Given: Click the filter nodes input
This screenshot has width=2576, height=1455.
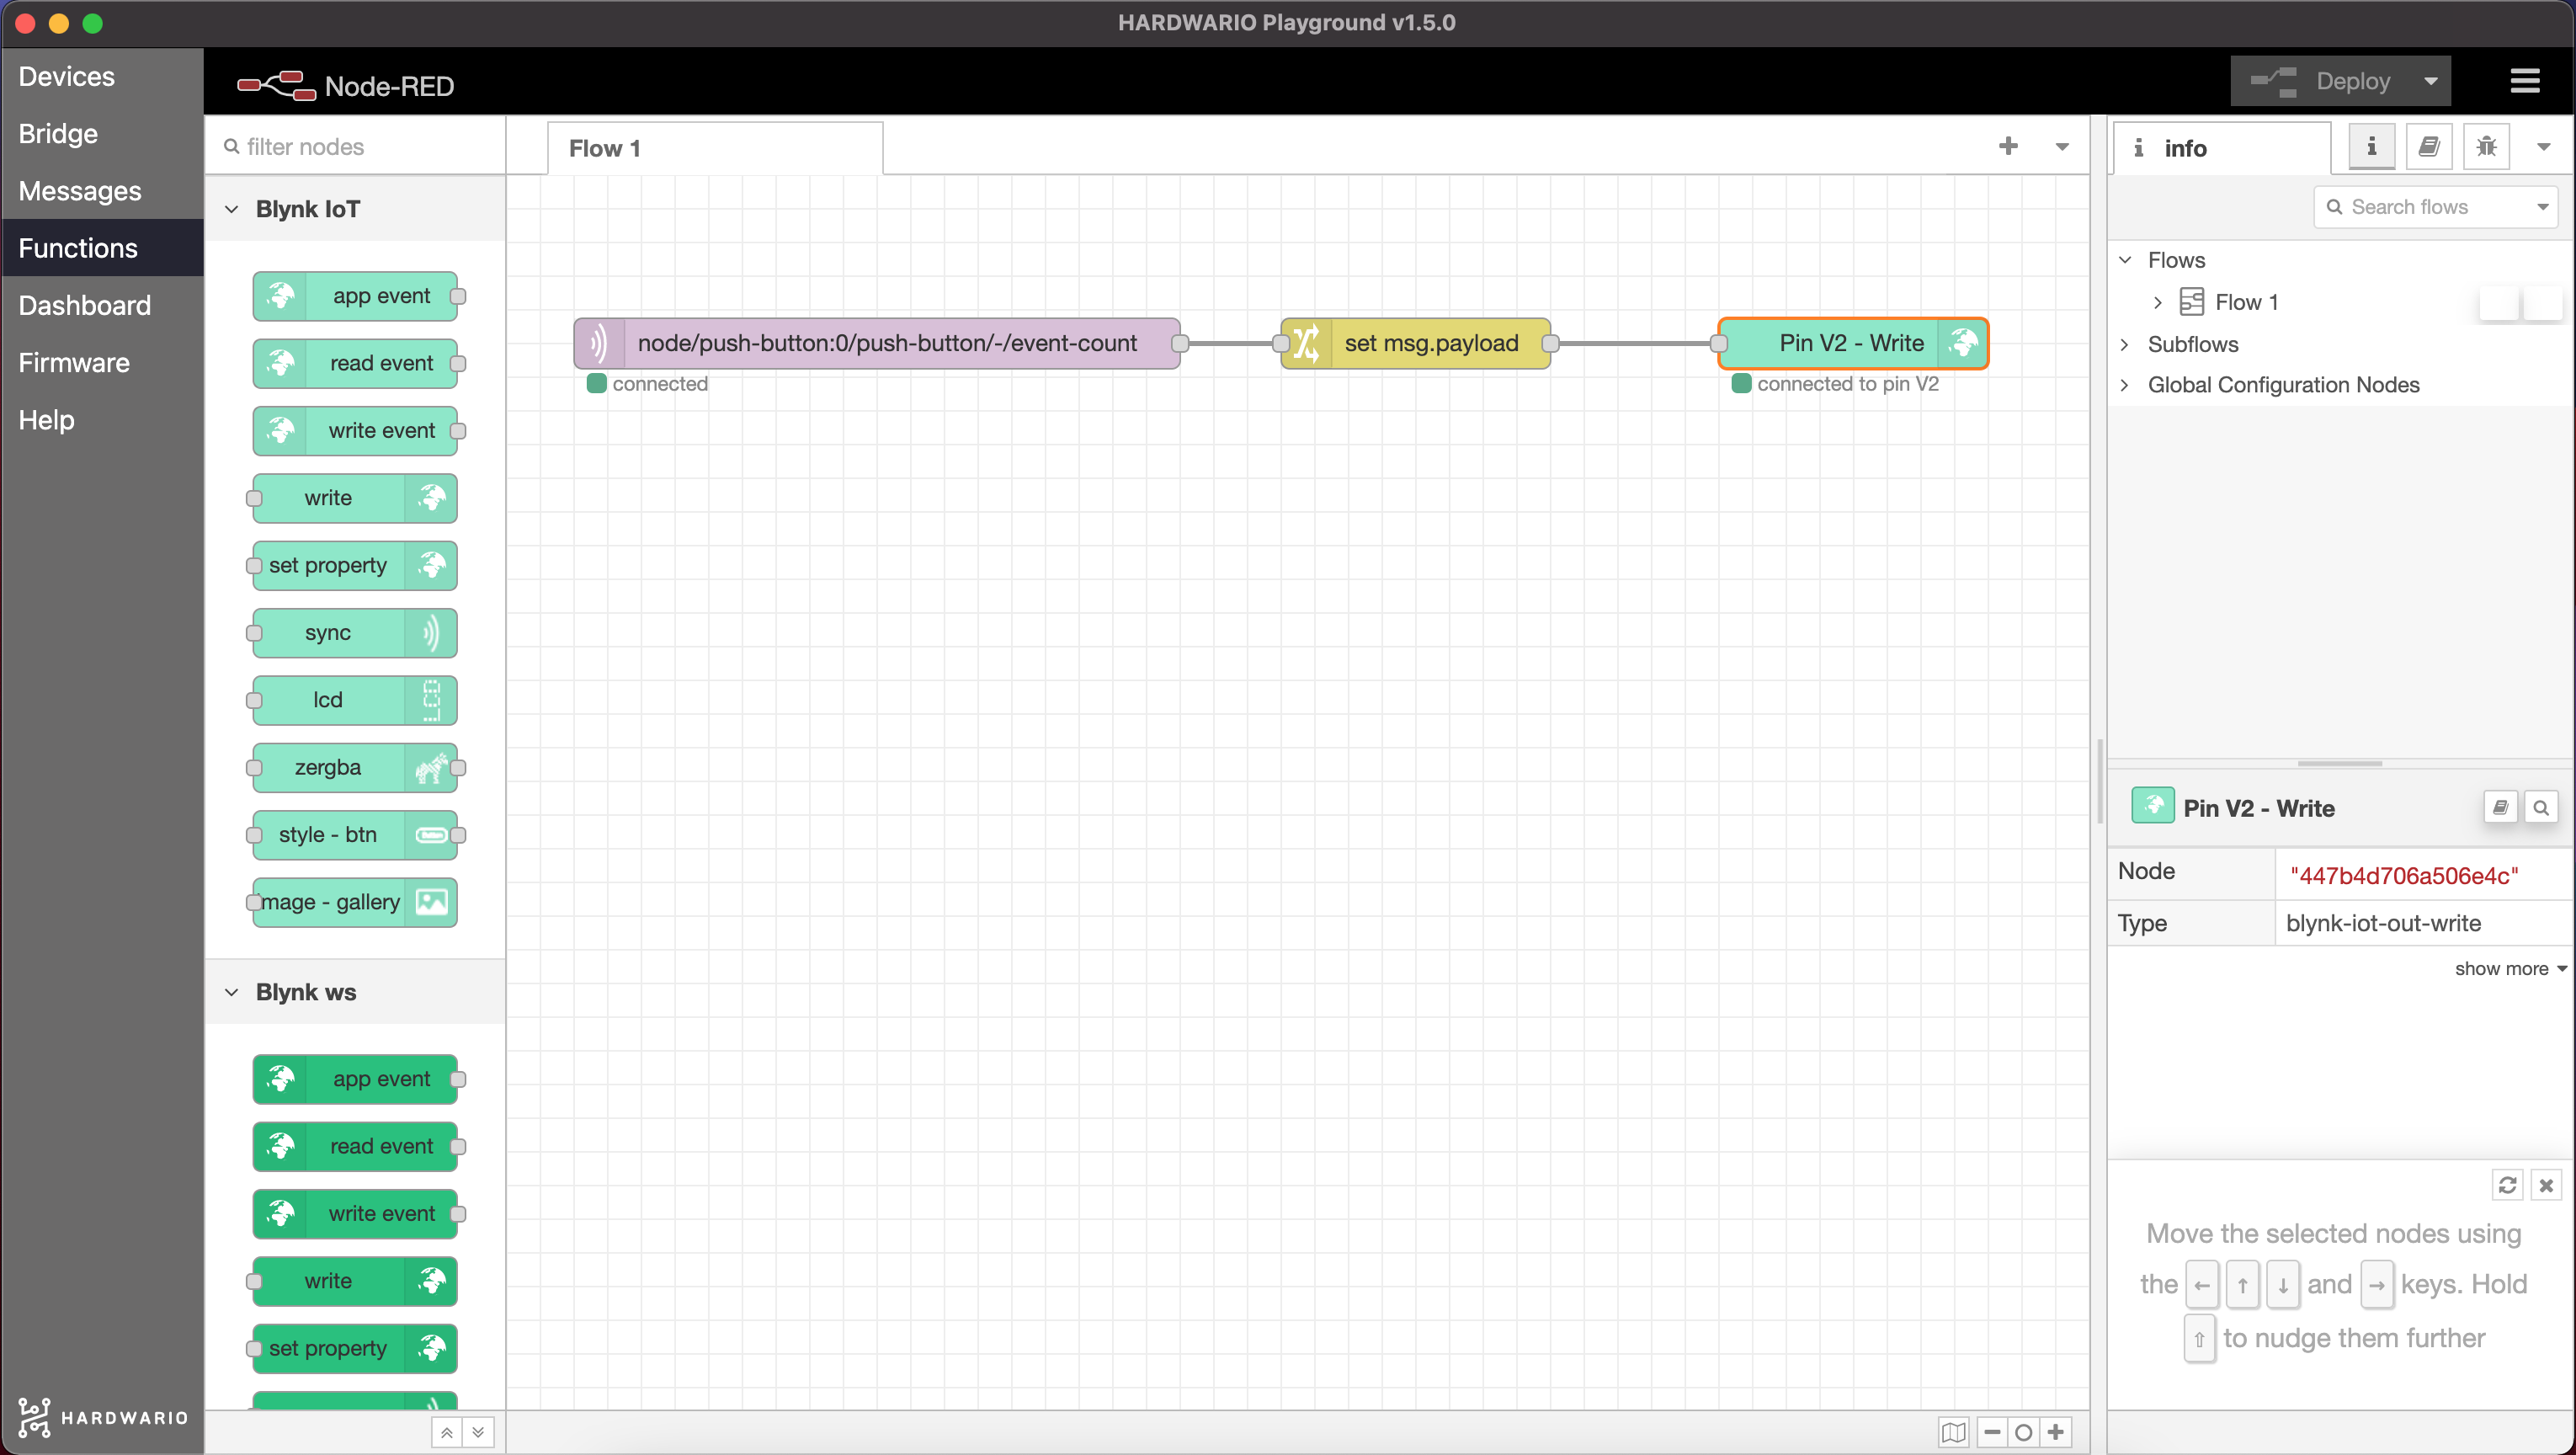Looking at the screenshot, I should 355,147.
